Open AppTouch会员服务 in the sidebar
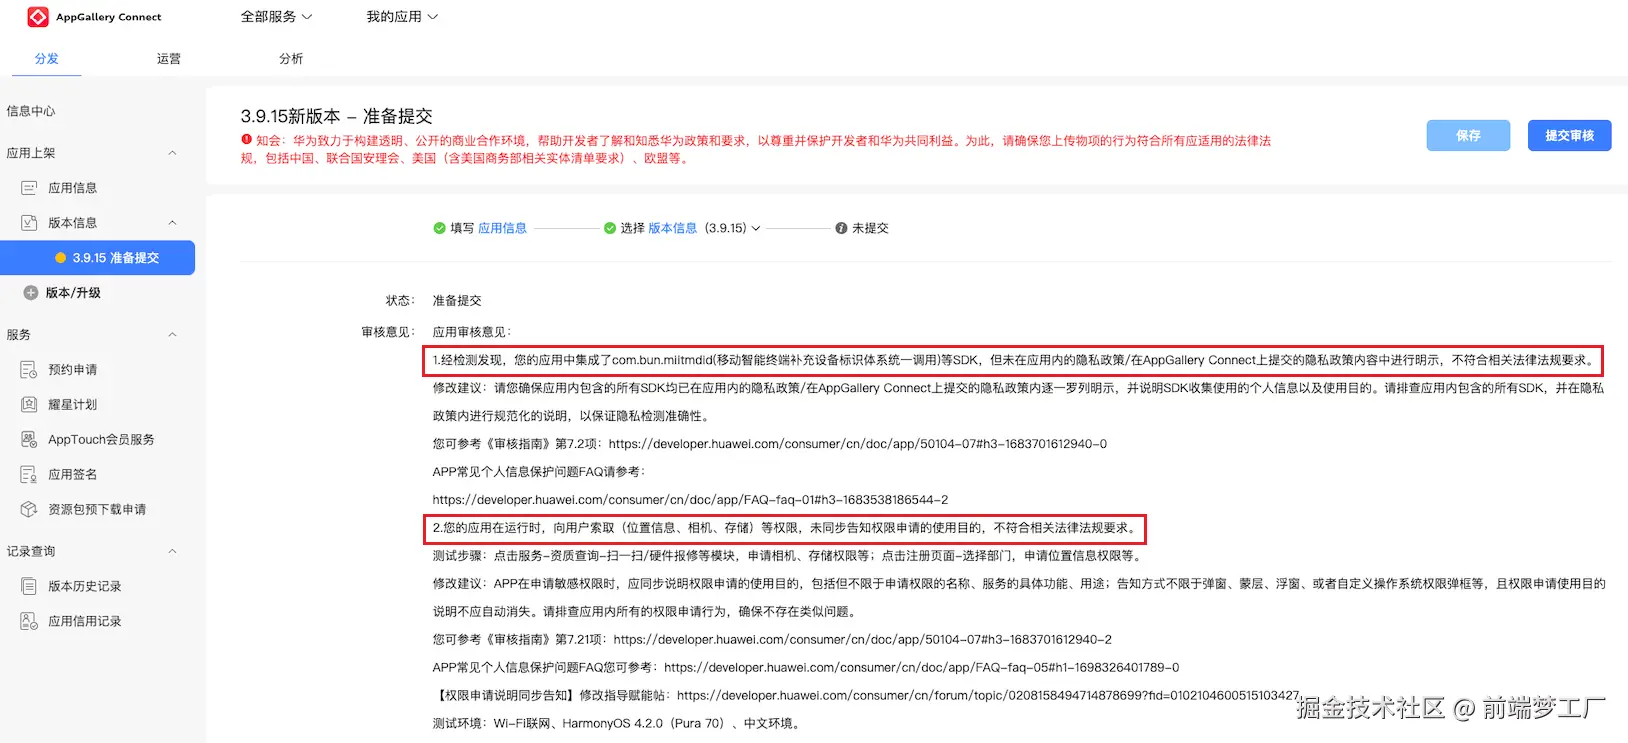1628x743 pixels. tap(101, 440)
